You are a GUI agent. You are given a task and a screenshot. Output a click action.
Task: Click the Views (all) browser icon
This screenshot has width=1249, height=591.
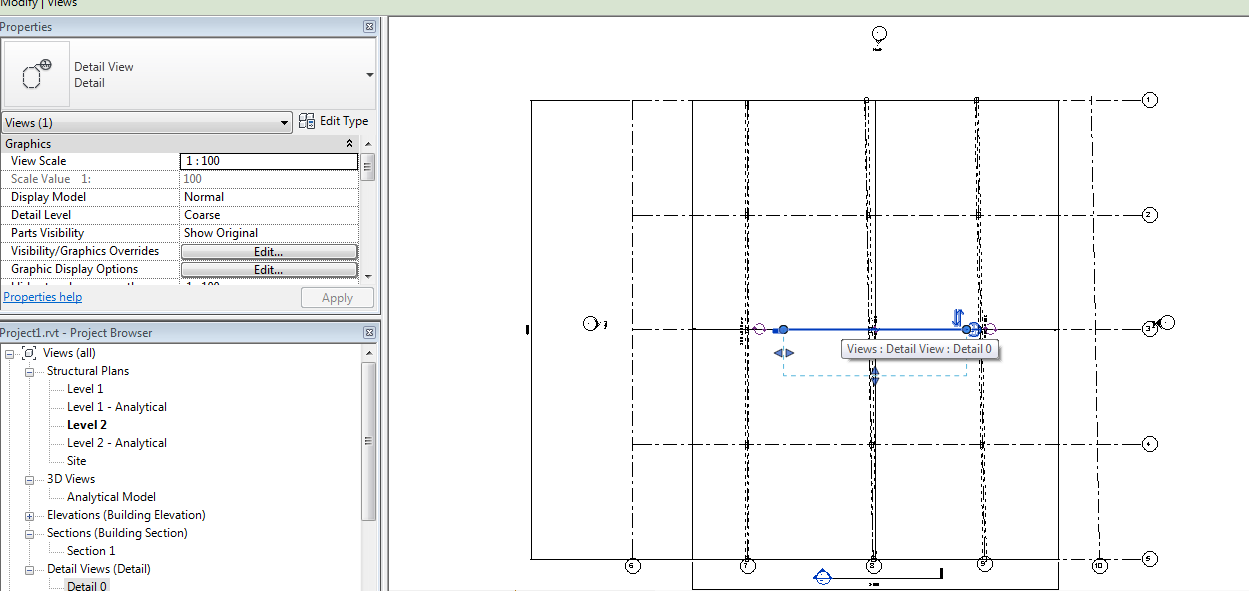pos(29,353)
